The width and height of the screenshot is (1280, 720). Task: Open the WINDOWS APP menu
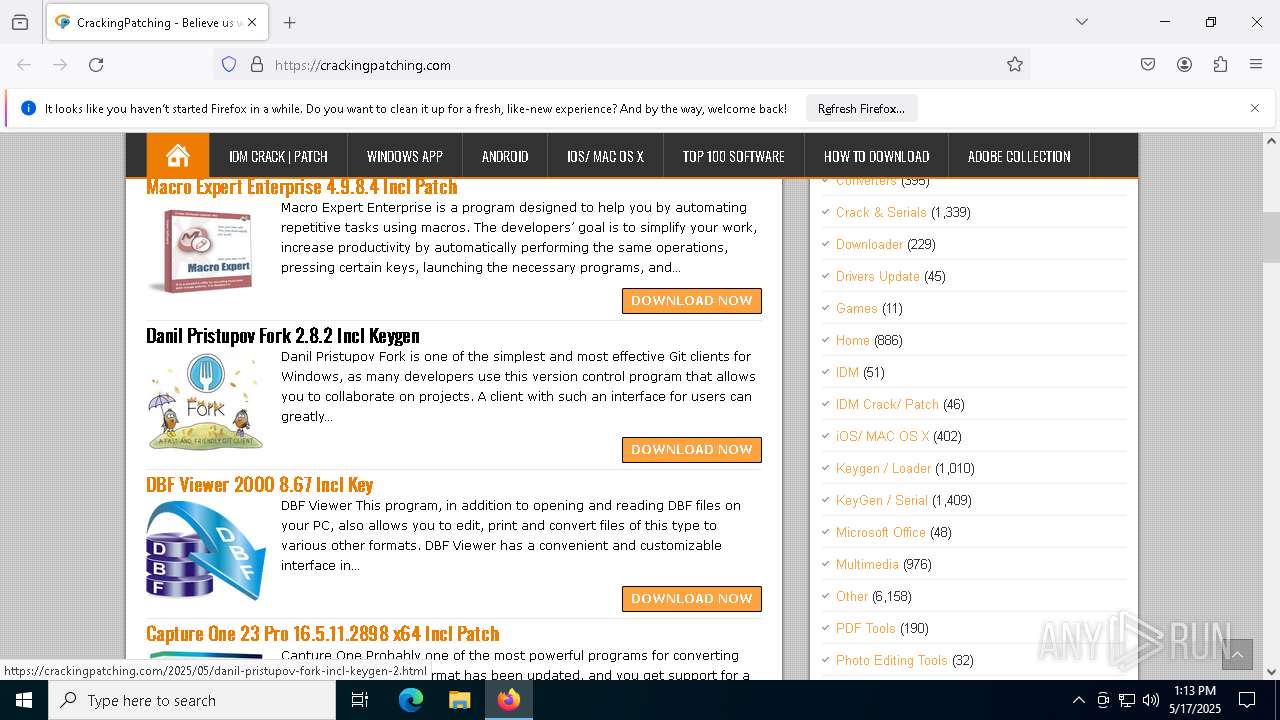[405, 156]
